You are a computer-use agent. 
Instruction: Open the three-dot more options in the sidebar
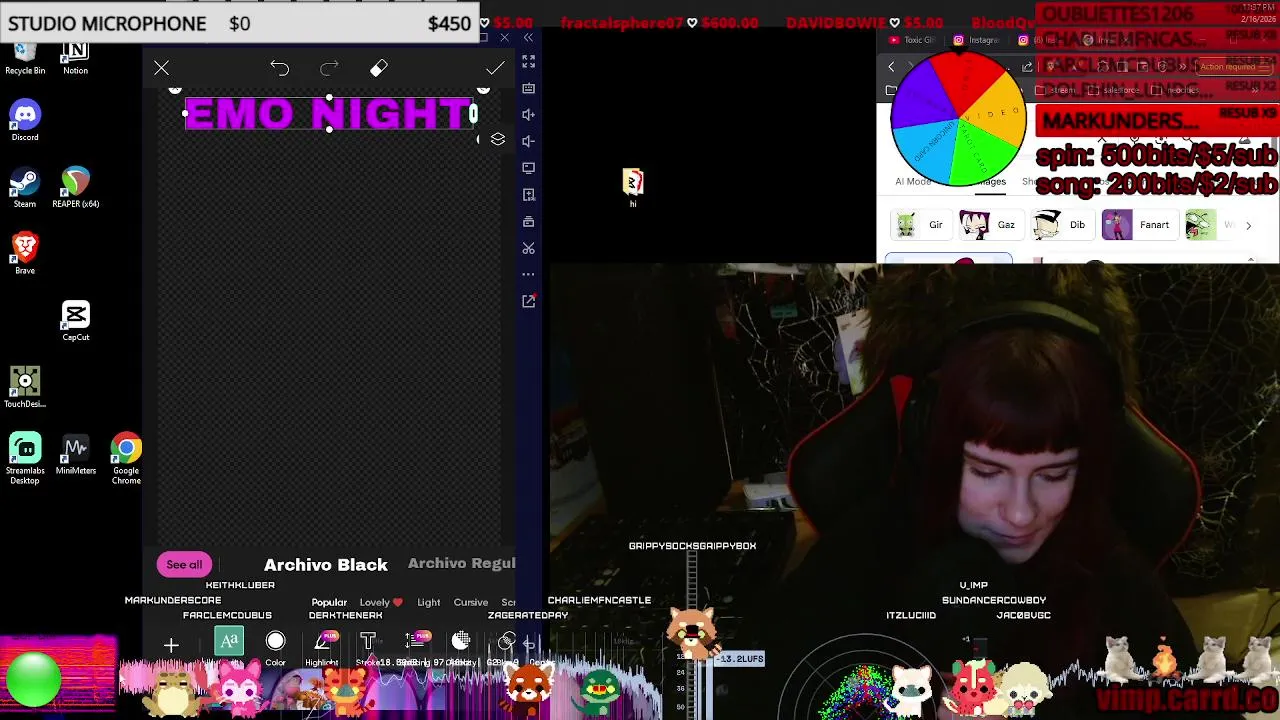[x=529, y=274]
